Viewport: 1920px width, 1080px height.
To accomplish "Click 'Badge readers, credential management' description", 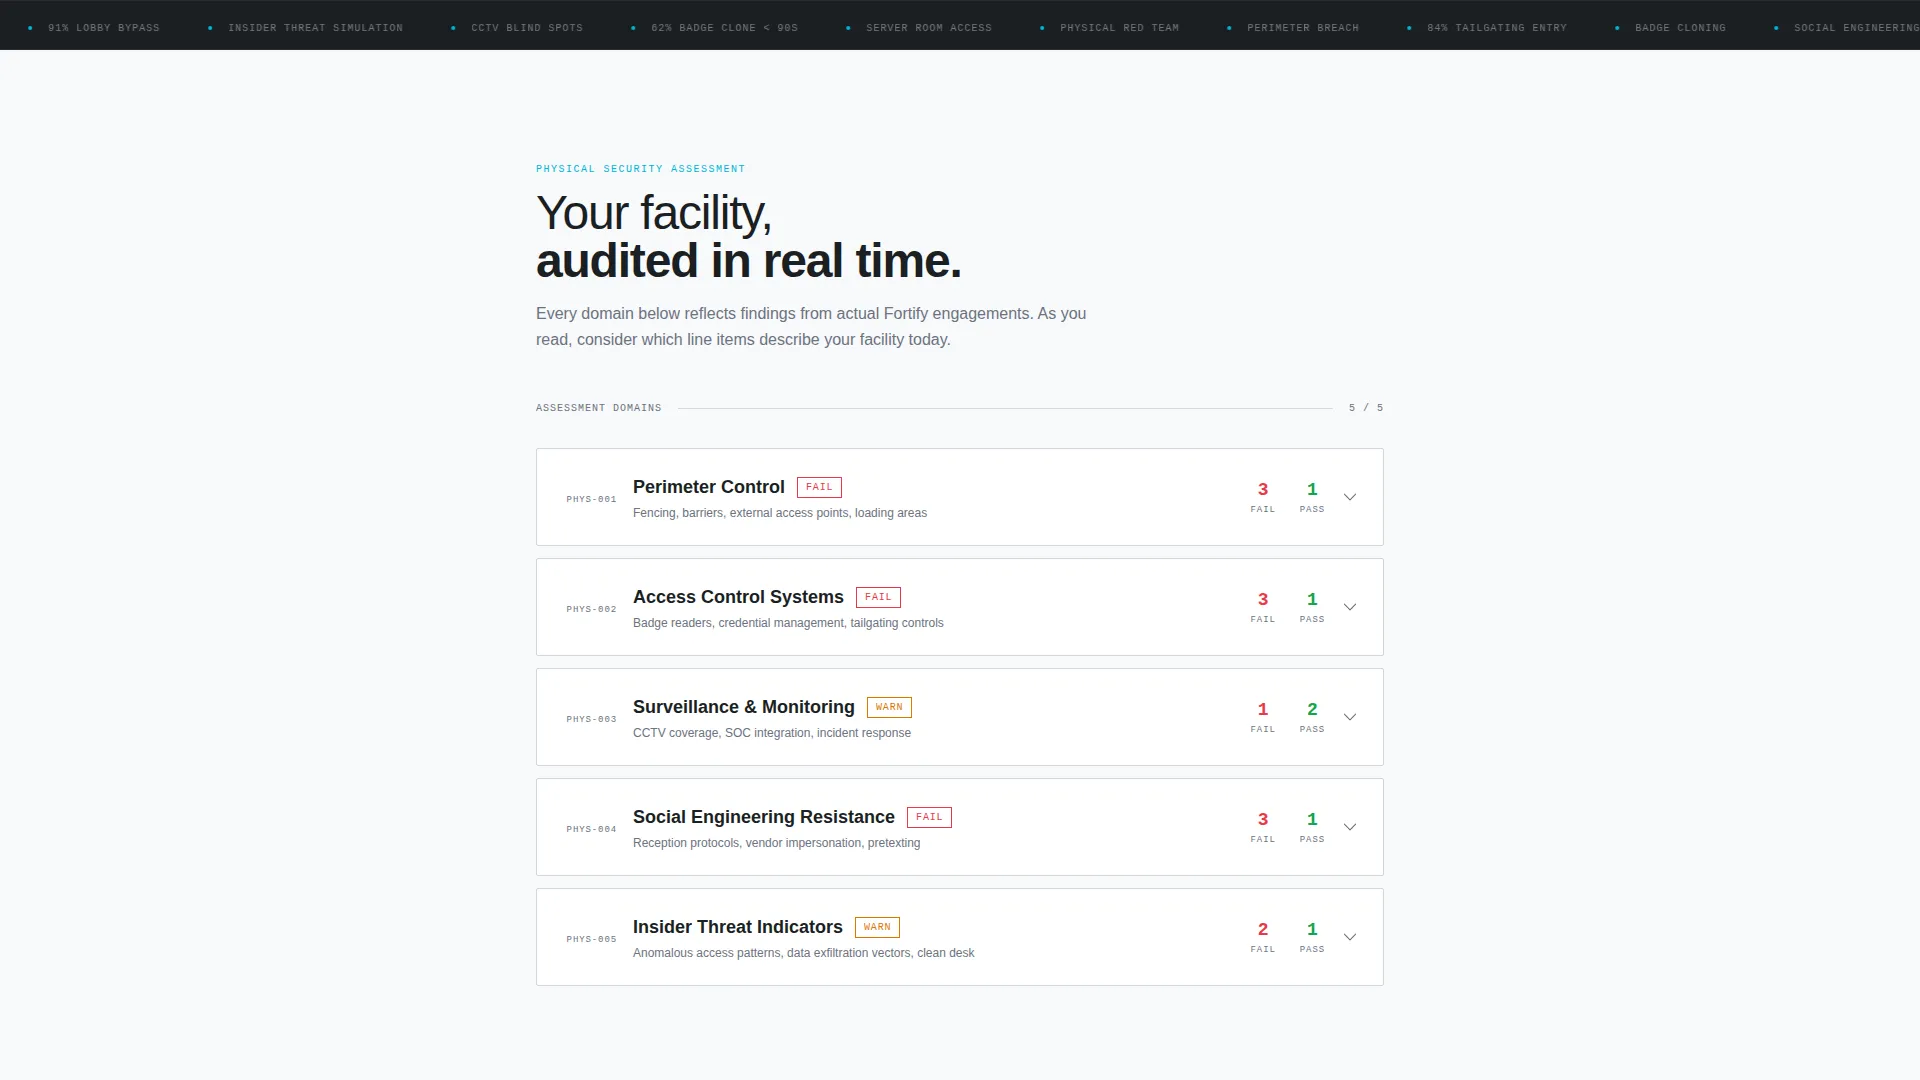I will (788, 623).
